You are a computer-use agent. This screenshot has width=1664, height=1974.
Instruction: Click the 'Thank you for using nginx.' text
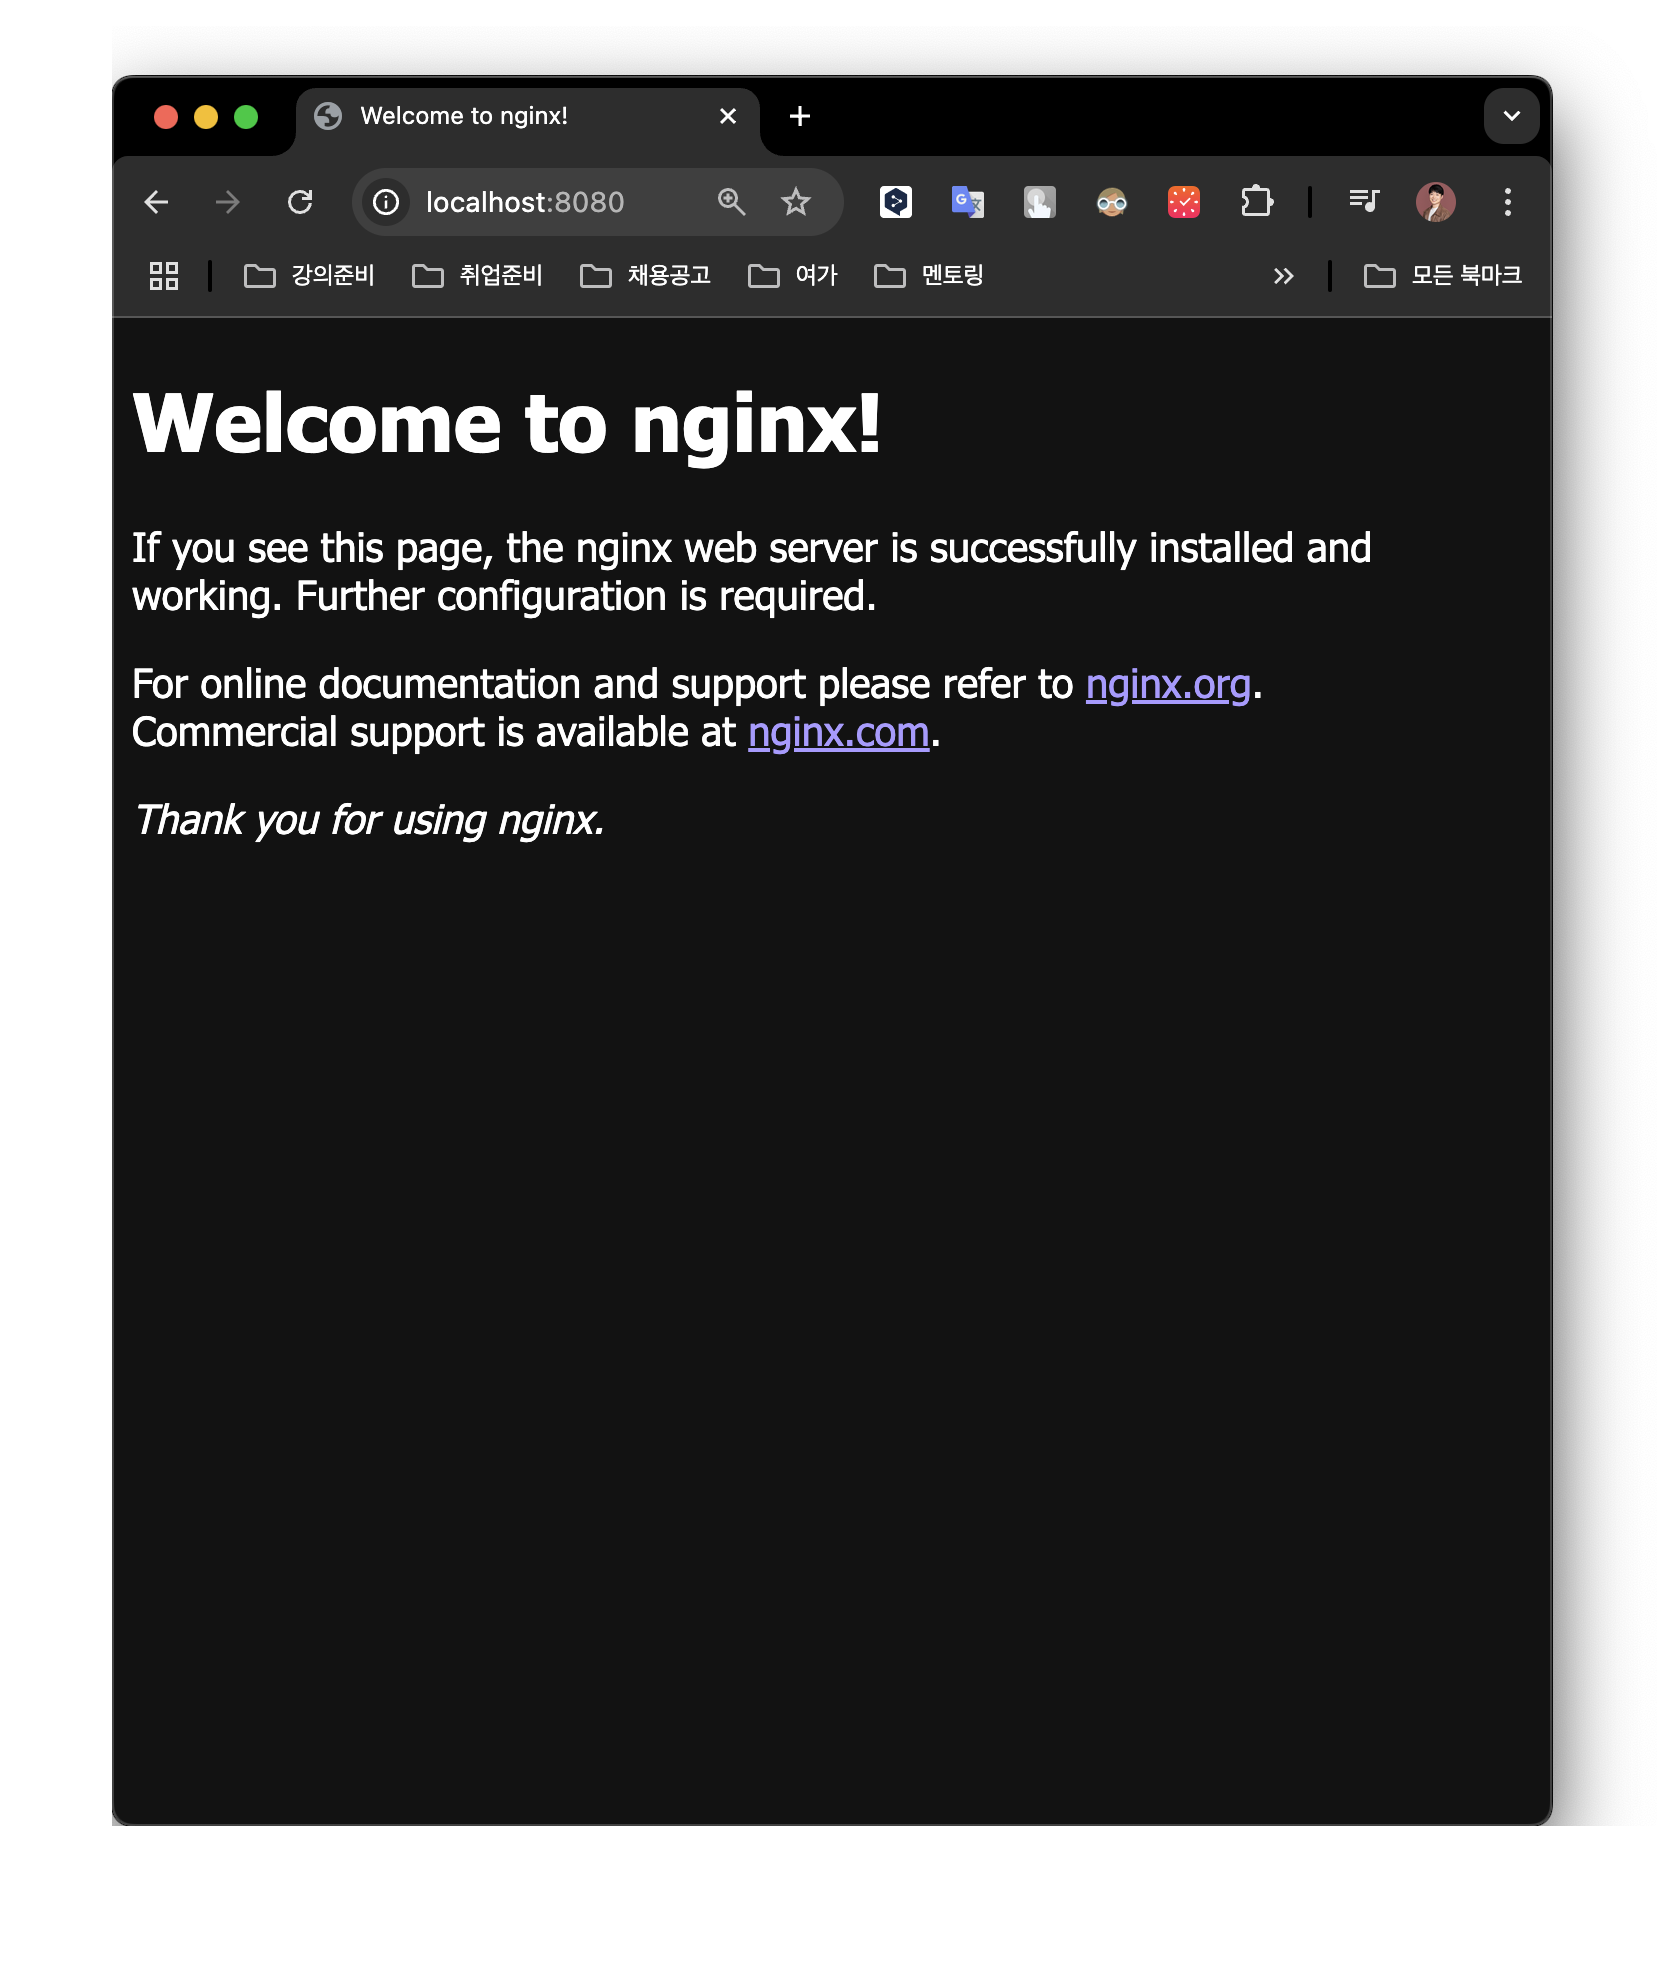369,821
